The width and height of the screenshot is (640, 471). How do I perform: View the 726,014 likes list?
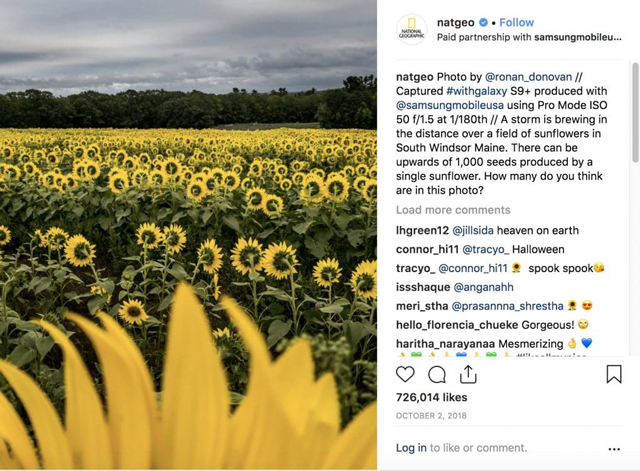coord(431,397)
